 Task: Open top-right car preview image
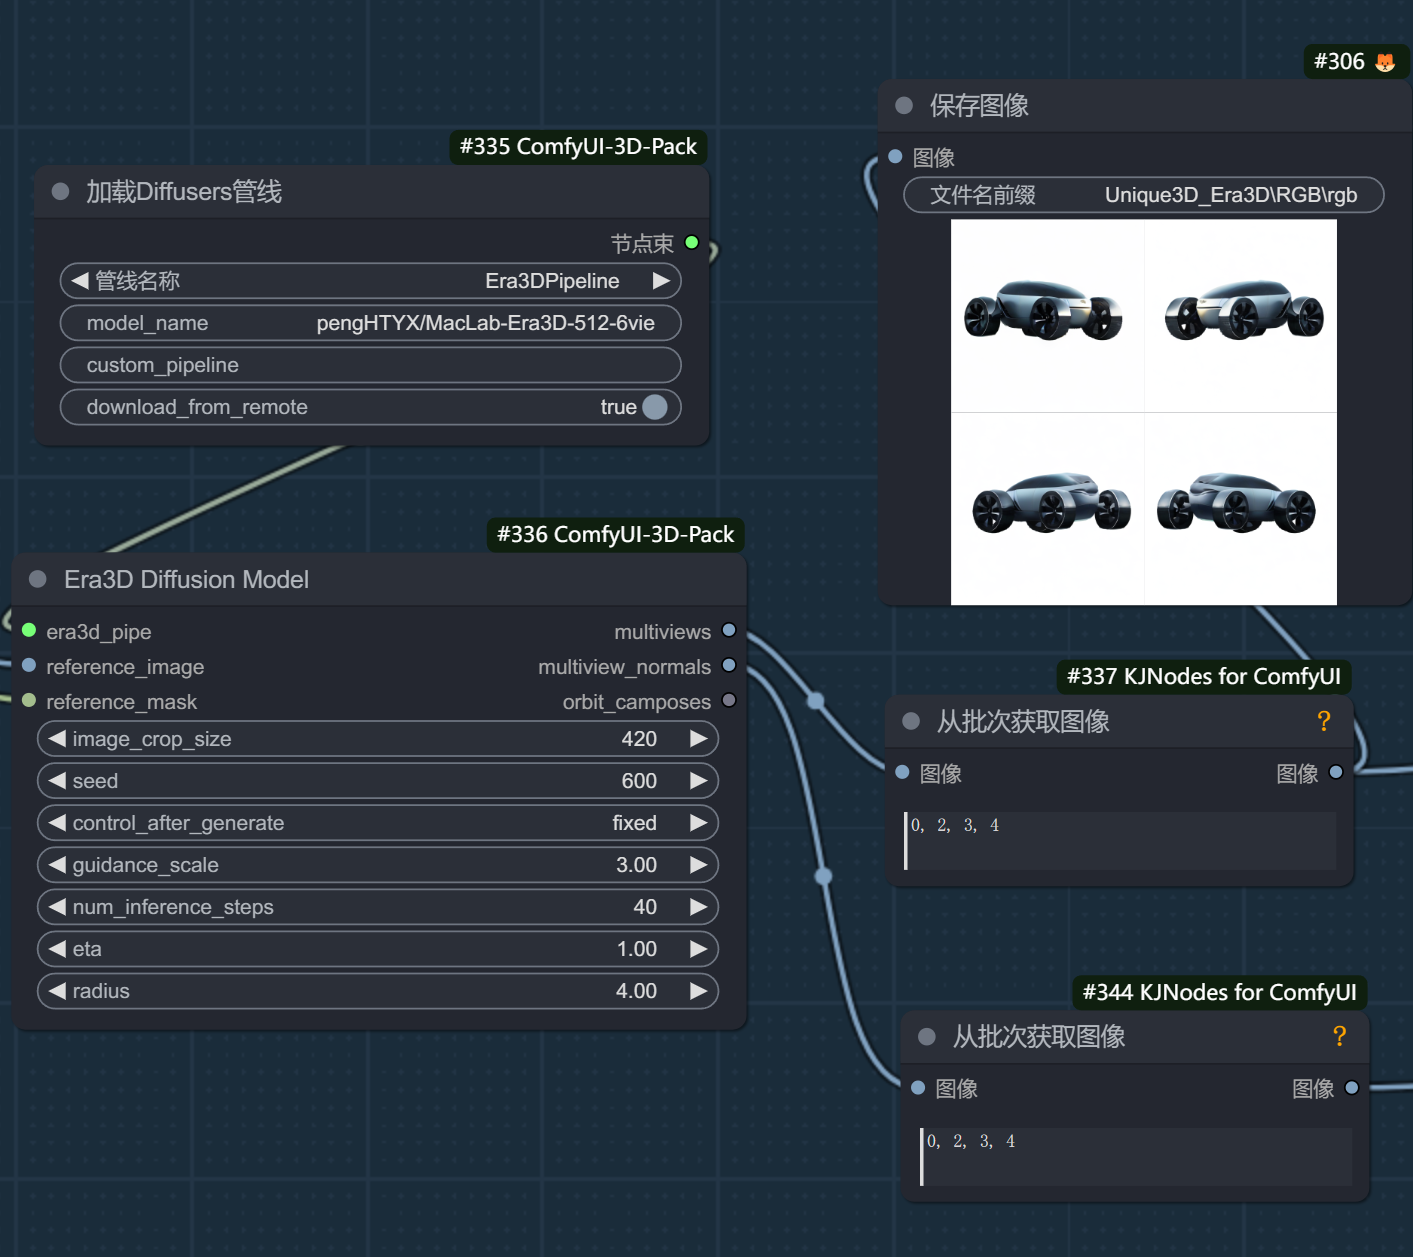[1241, 315]
